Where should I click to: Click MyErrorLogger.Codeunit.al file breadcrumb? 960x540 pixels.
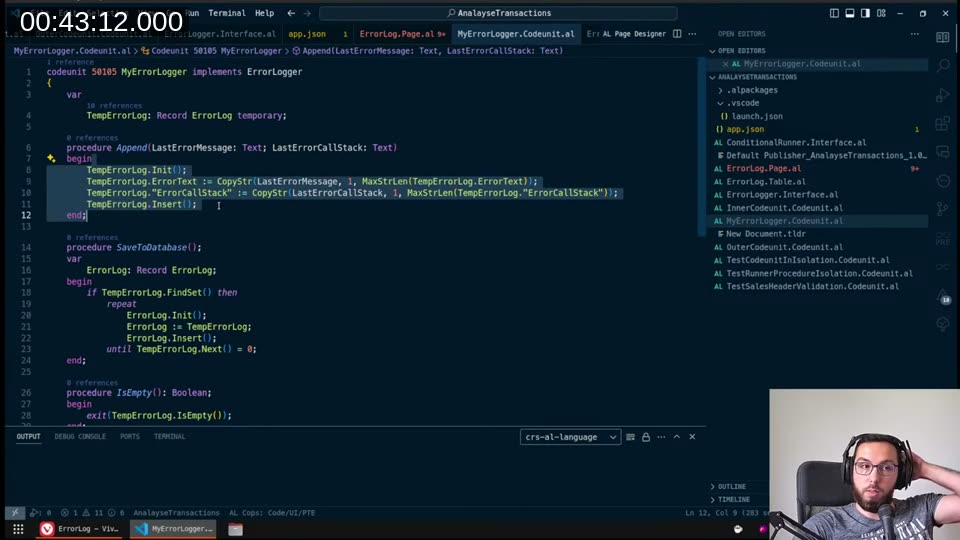[72, 51]
